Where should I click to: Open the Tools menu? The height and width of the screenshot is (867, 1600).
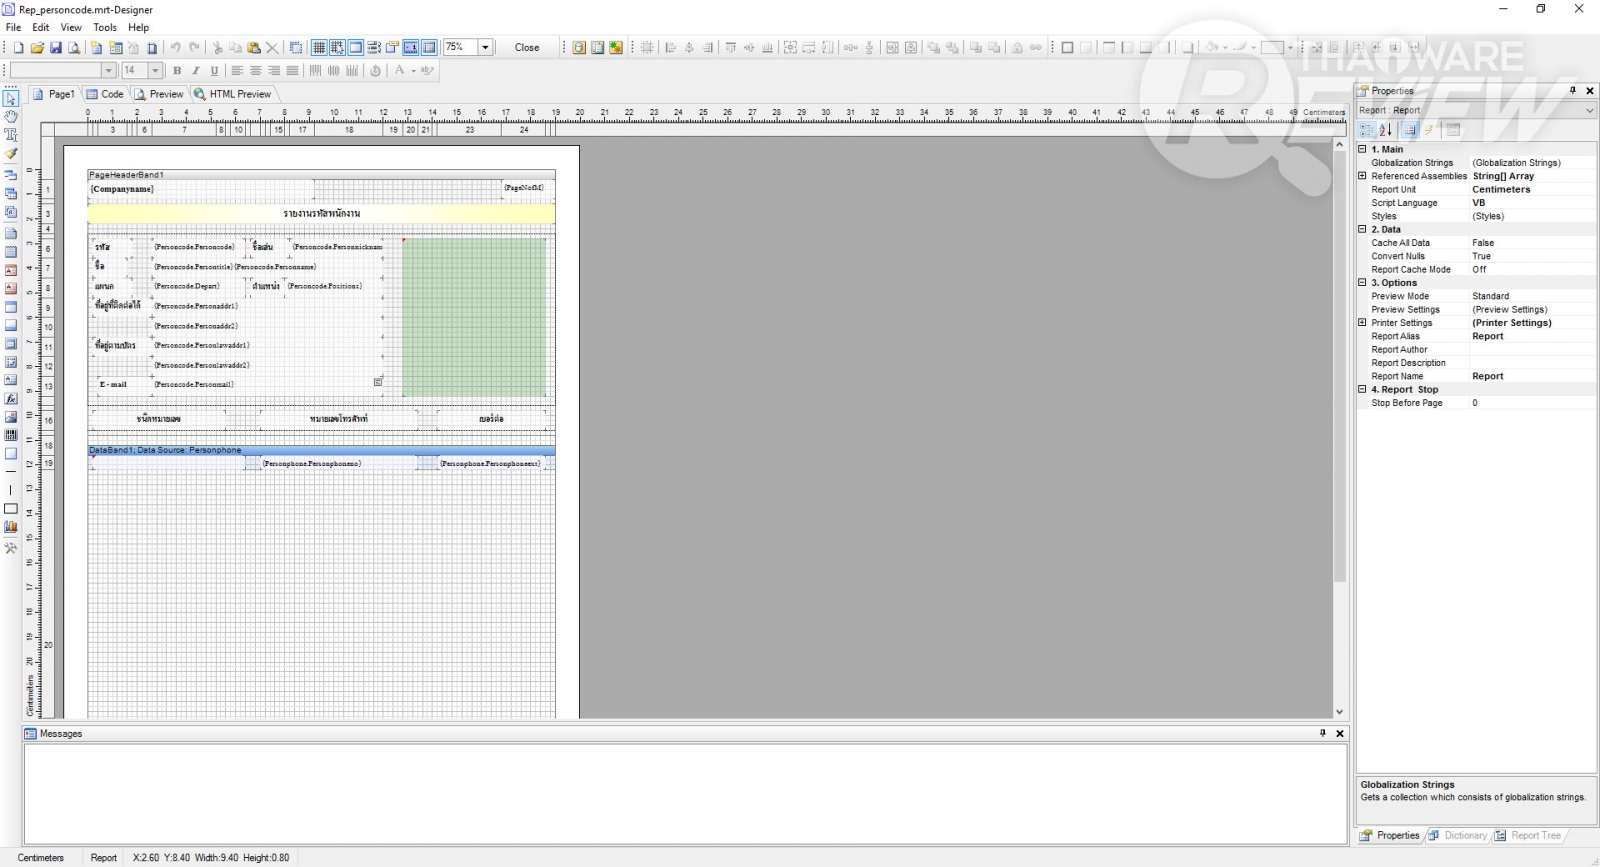click(105, 28)
